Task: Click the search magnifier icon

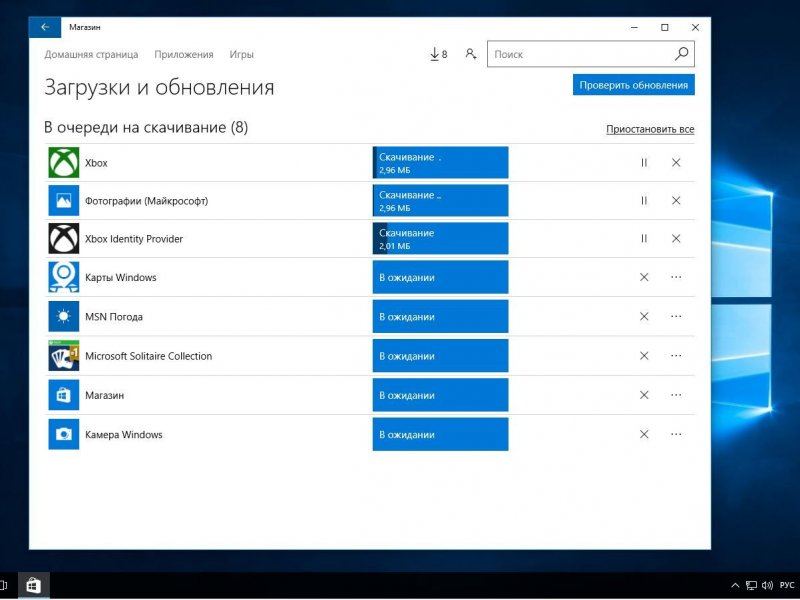Action: tap(681, 54)
